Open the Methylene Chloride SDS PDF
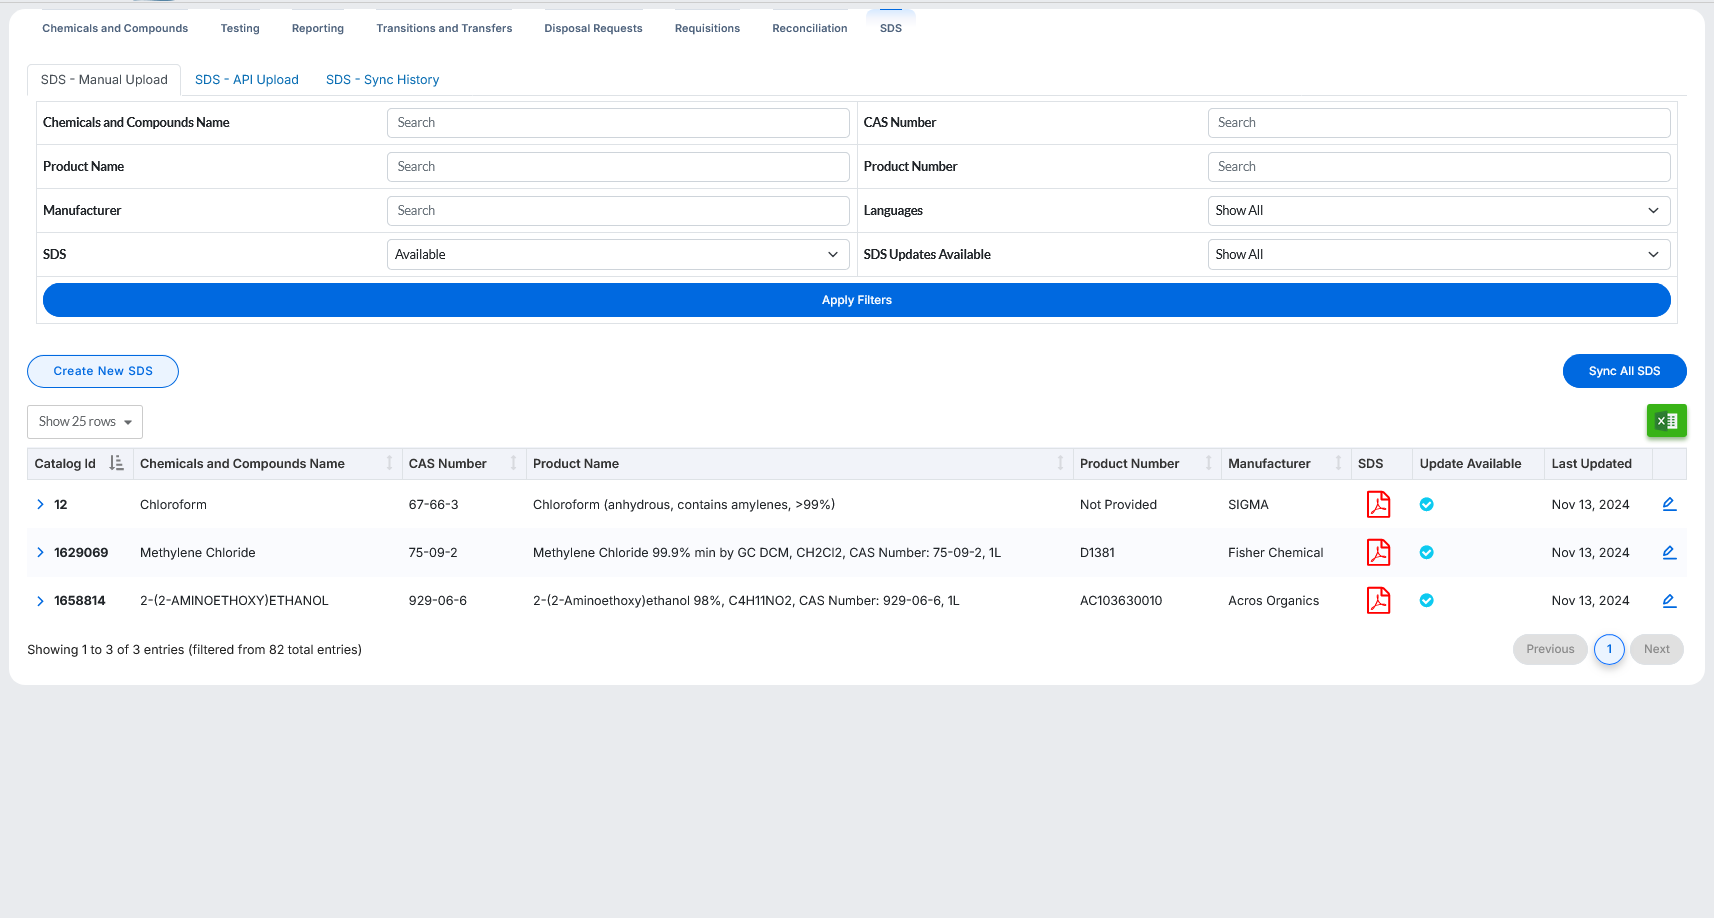The height and width of the screenshot is (918, 1714). coord(1378,552)
